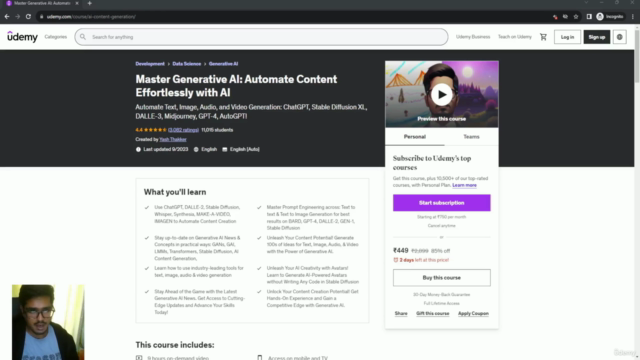Open Chrome three-dot menu
The width and height of the screenshot is (640, 360).
(633, 17)
